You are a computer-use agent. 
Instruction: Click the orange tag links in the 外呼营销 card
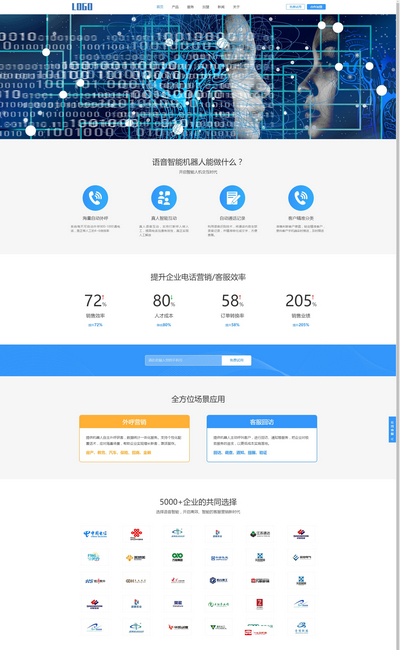click(119, 453)
